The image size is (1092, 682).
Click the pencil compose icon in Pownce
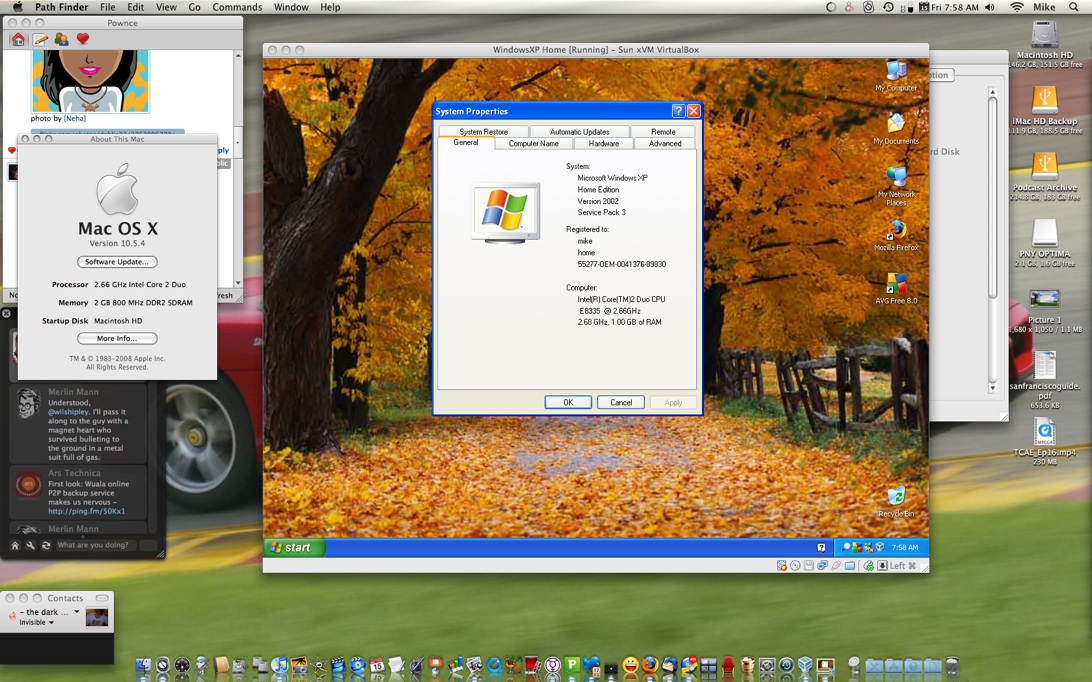40,40
